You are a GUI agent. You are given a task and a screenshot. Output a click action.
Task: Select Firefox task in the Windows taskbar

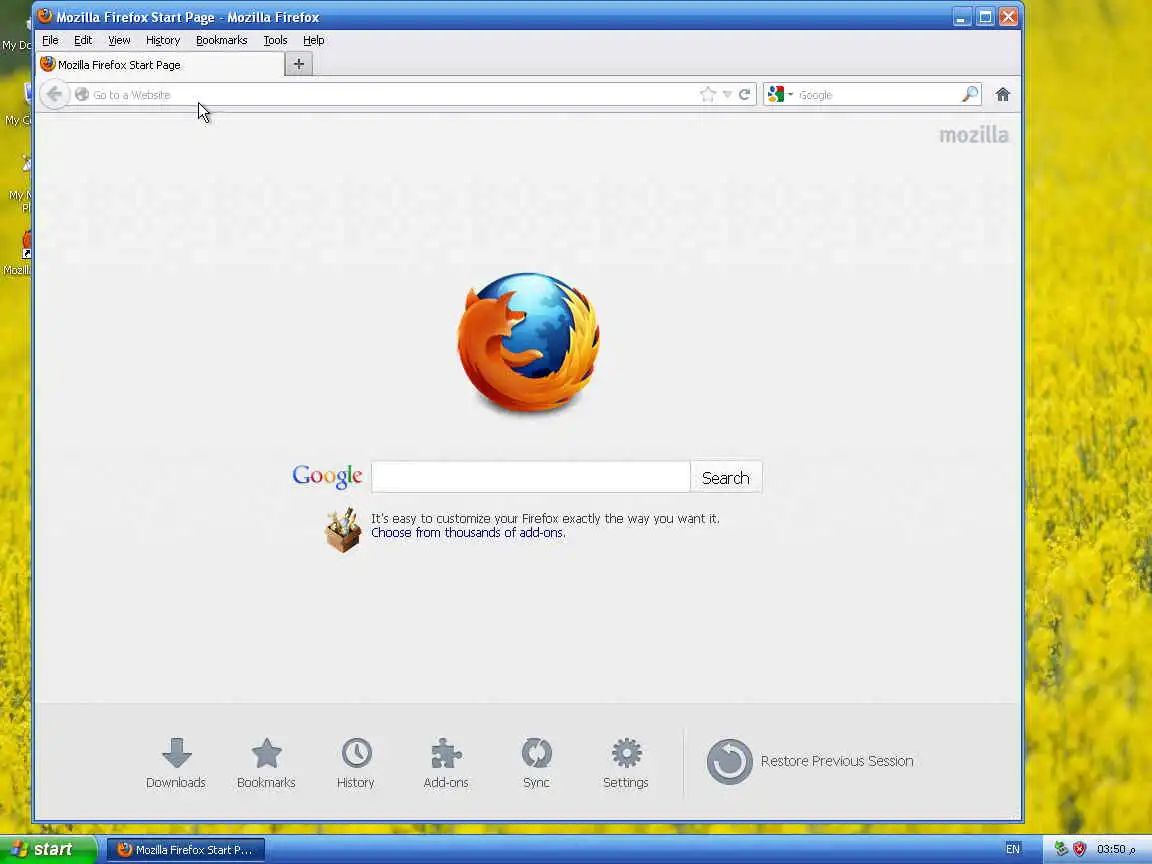(x=186, y=850)
